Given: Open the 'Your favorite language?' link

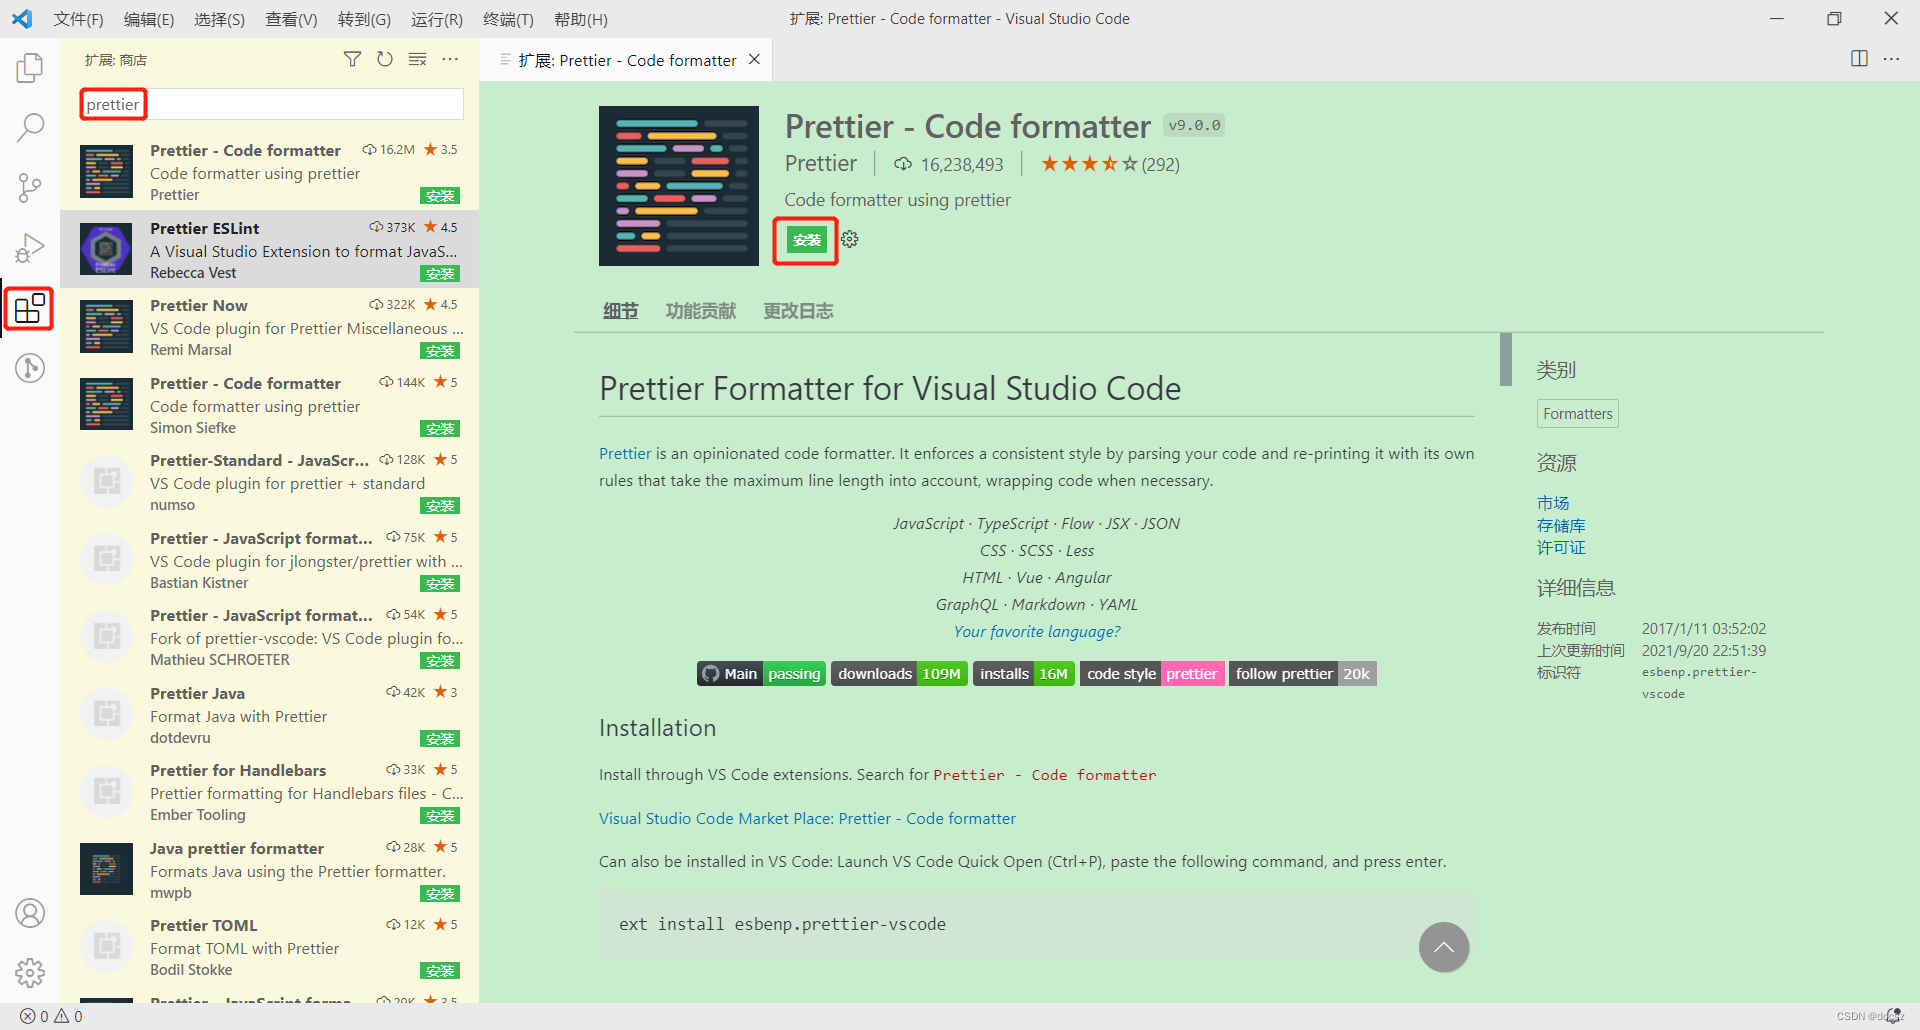Looking at the screenshot, I should click(x=1037, y=631).
